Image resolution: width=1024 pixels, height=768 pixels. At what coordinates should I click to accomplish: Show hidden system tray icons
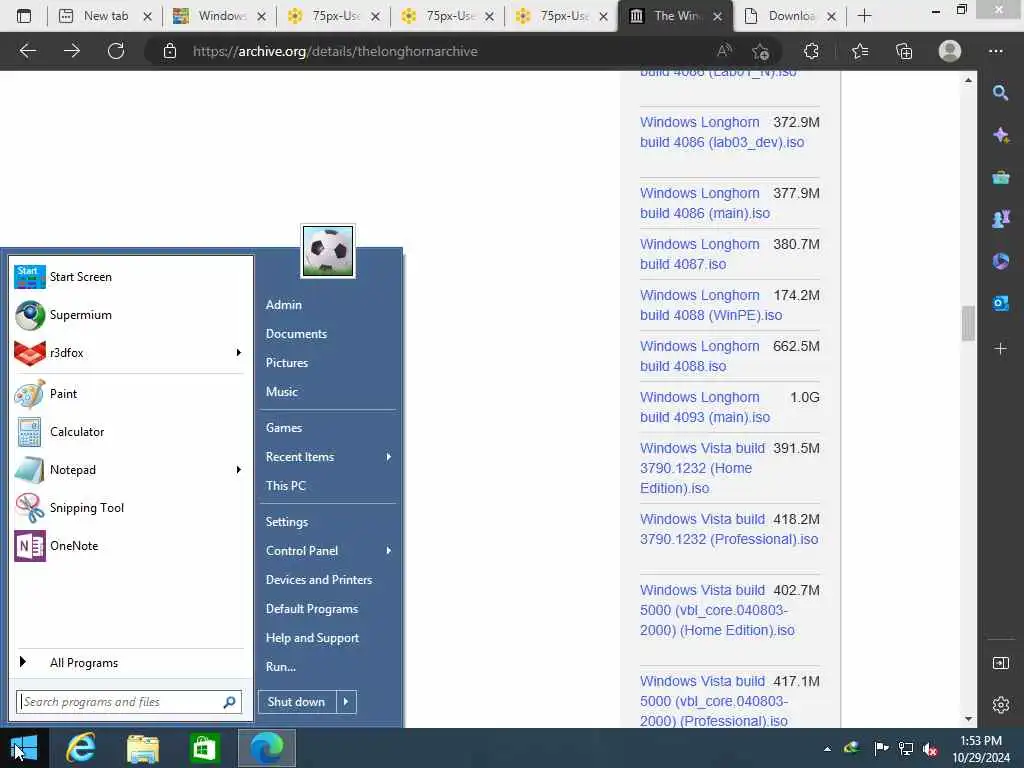pos(827,749)
